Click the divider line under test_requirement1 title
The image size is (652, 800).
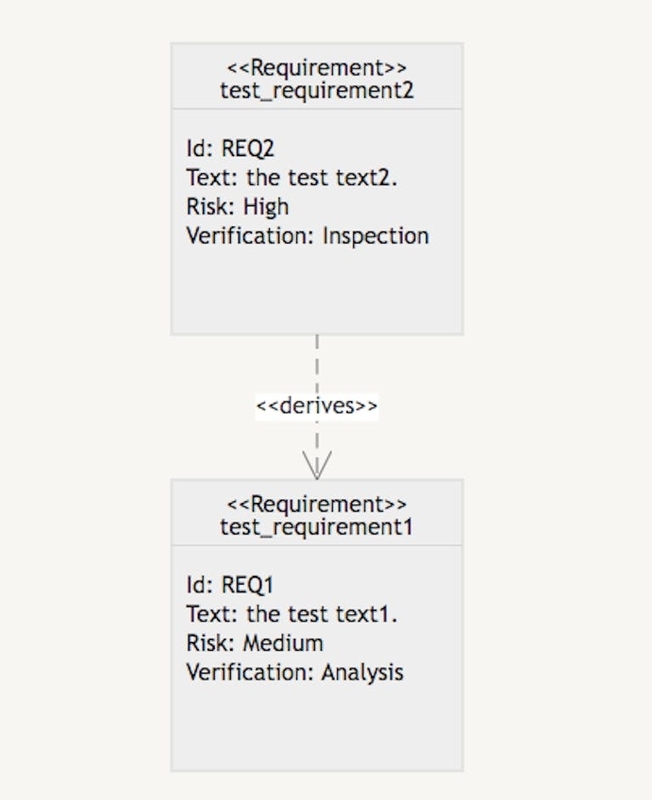[317, 545]
